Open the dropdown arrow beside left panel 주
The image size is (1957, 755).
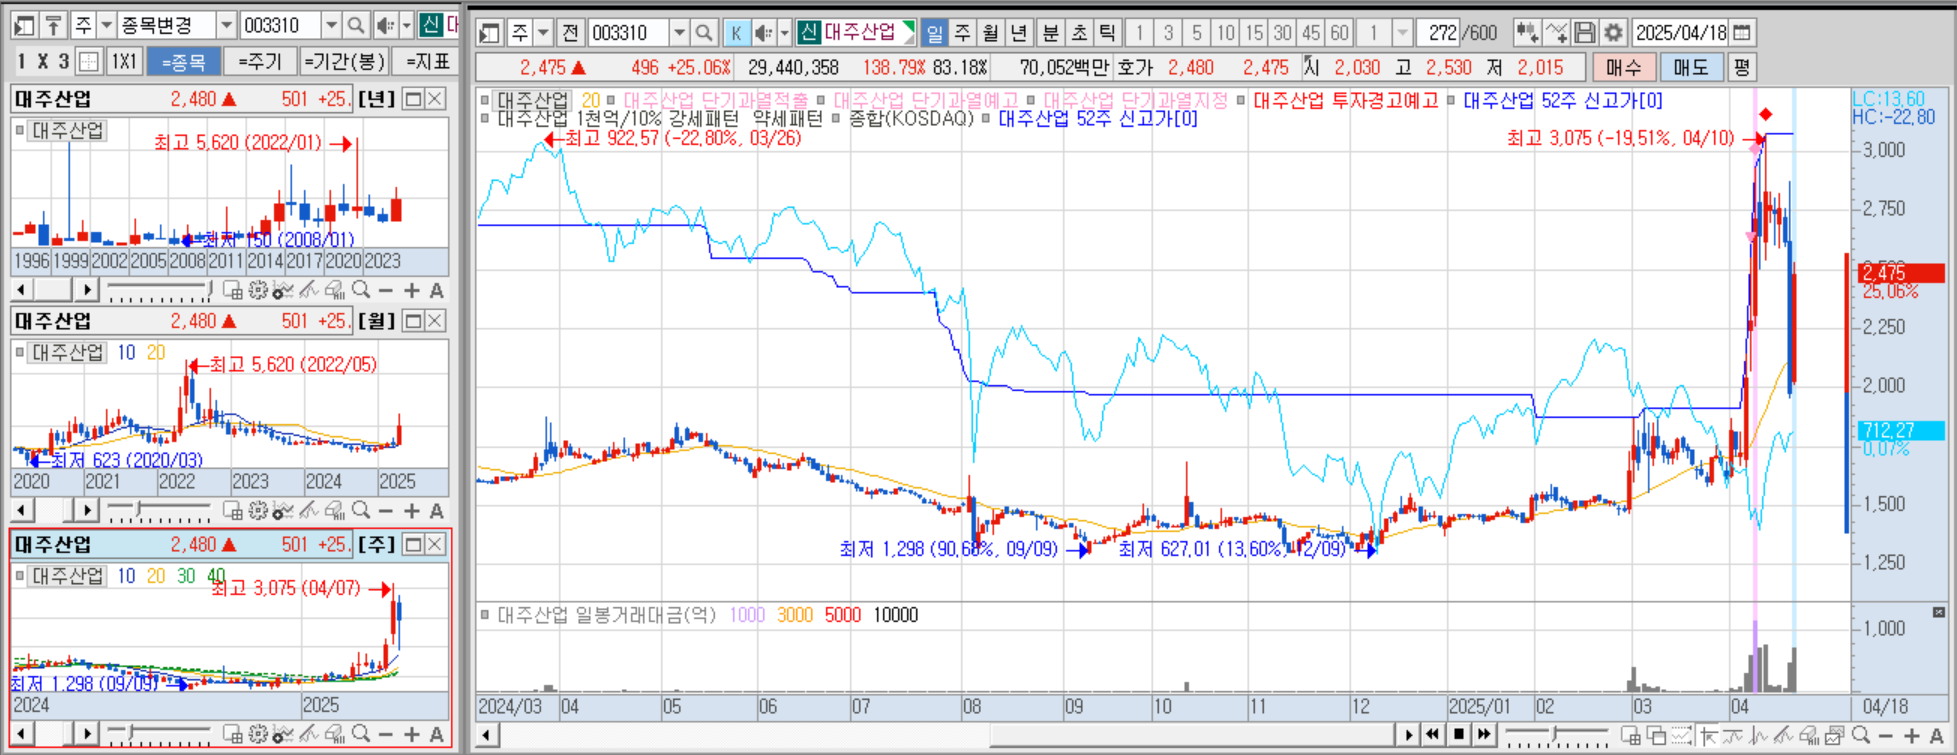(x=106, y=25)
